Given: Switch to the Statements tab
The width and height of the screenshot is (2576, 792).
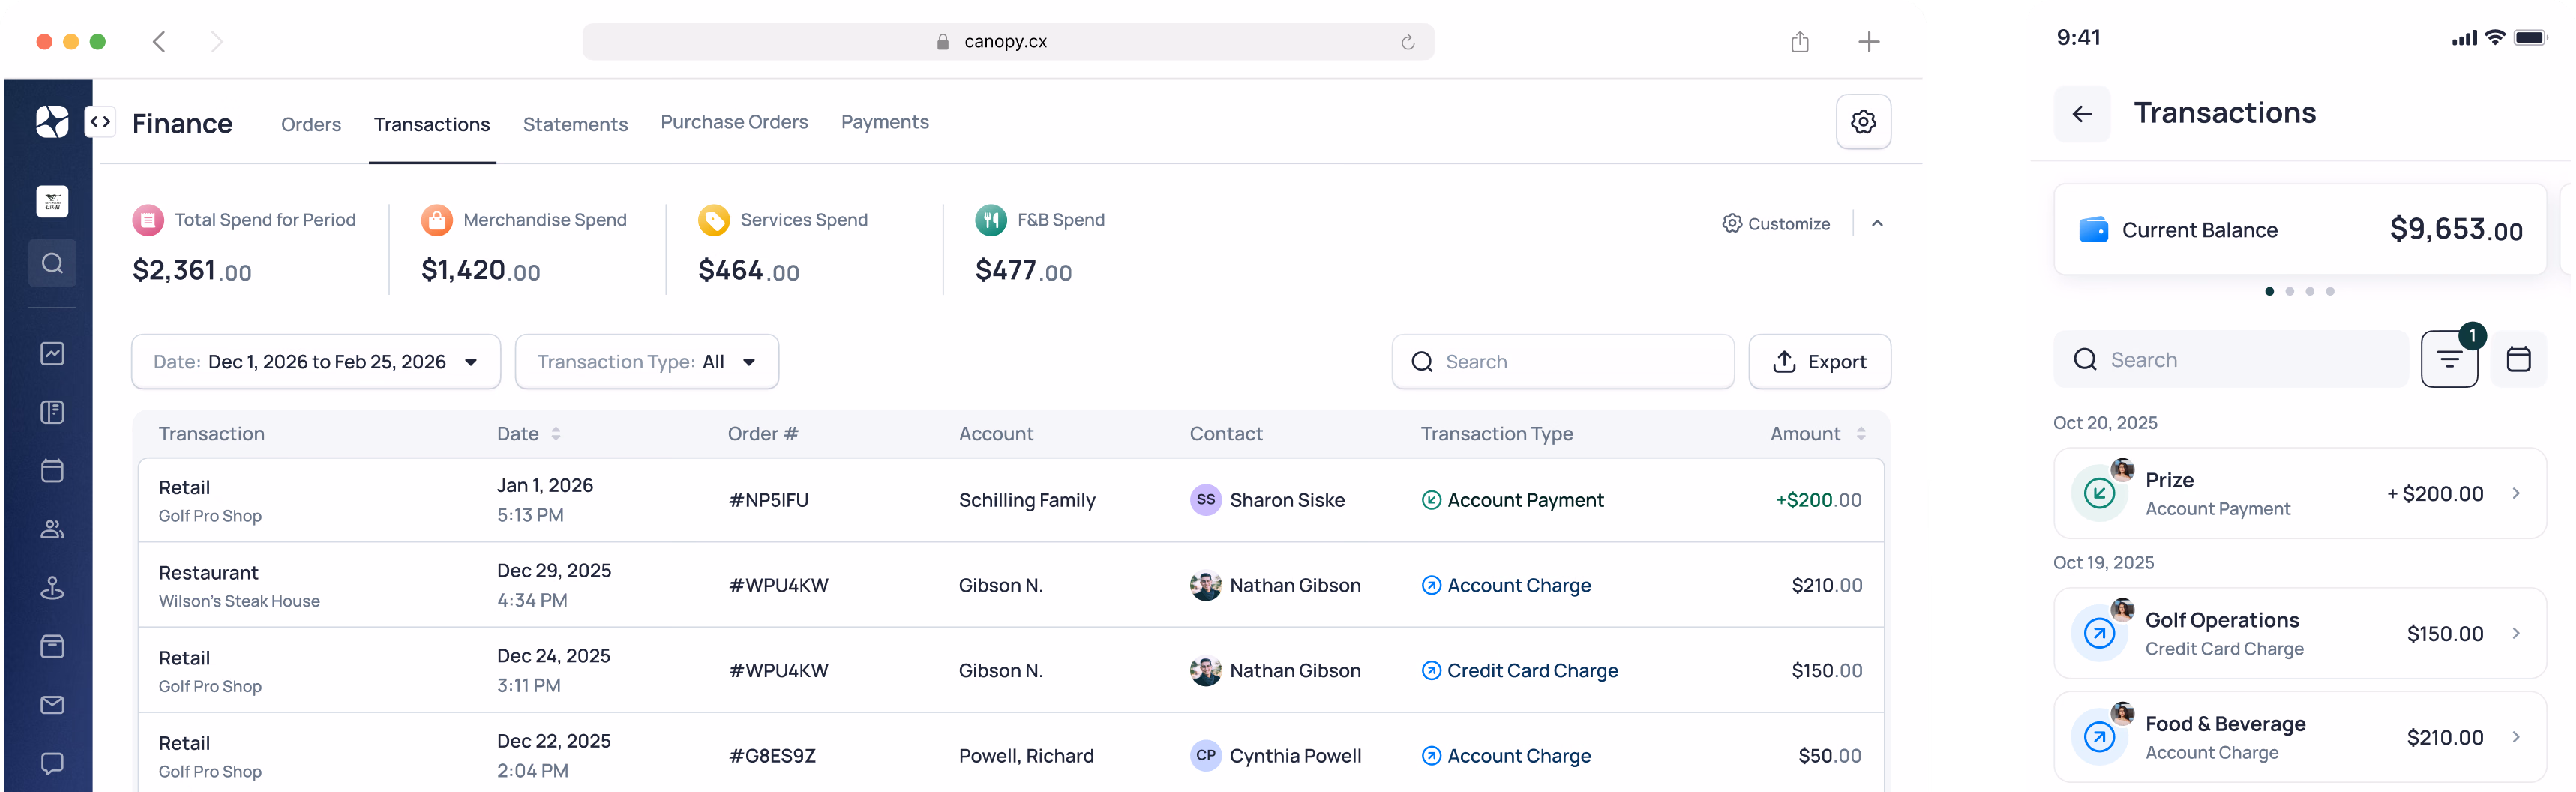Looking at the screenshot, I should click(x=575, y=124).
